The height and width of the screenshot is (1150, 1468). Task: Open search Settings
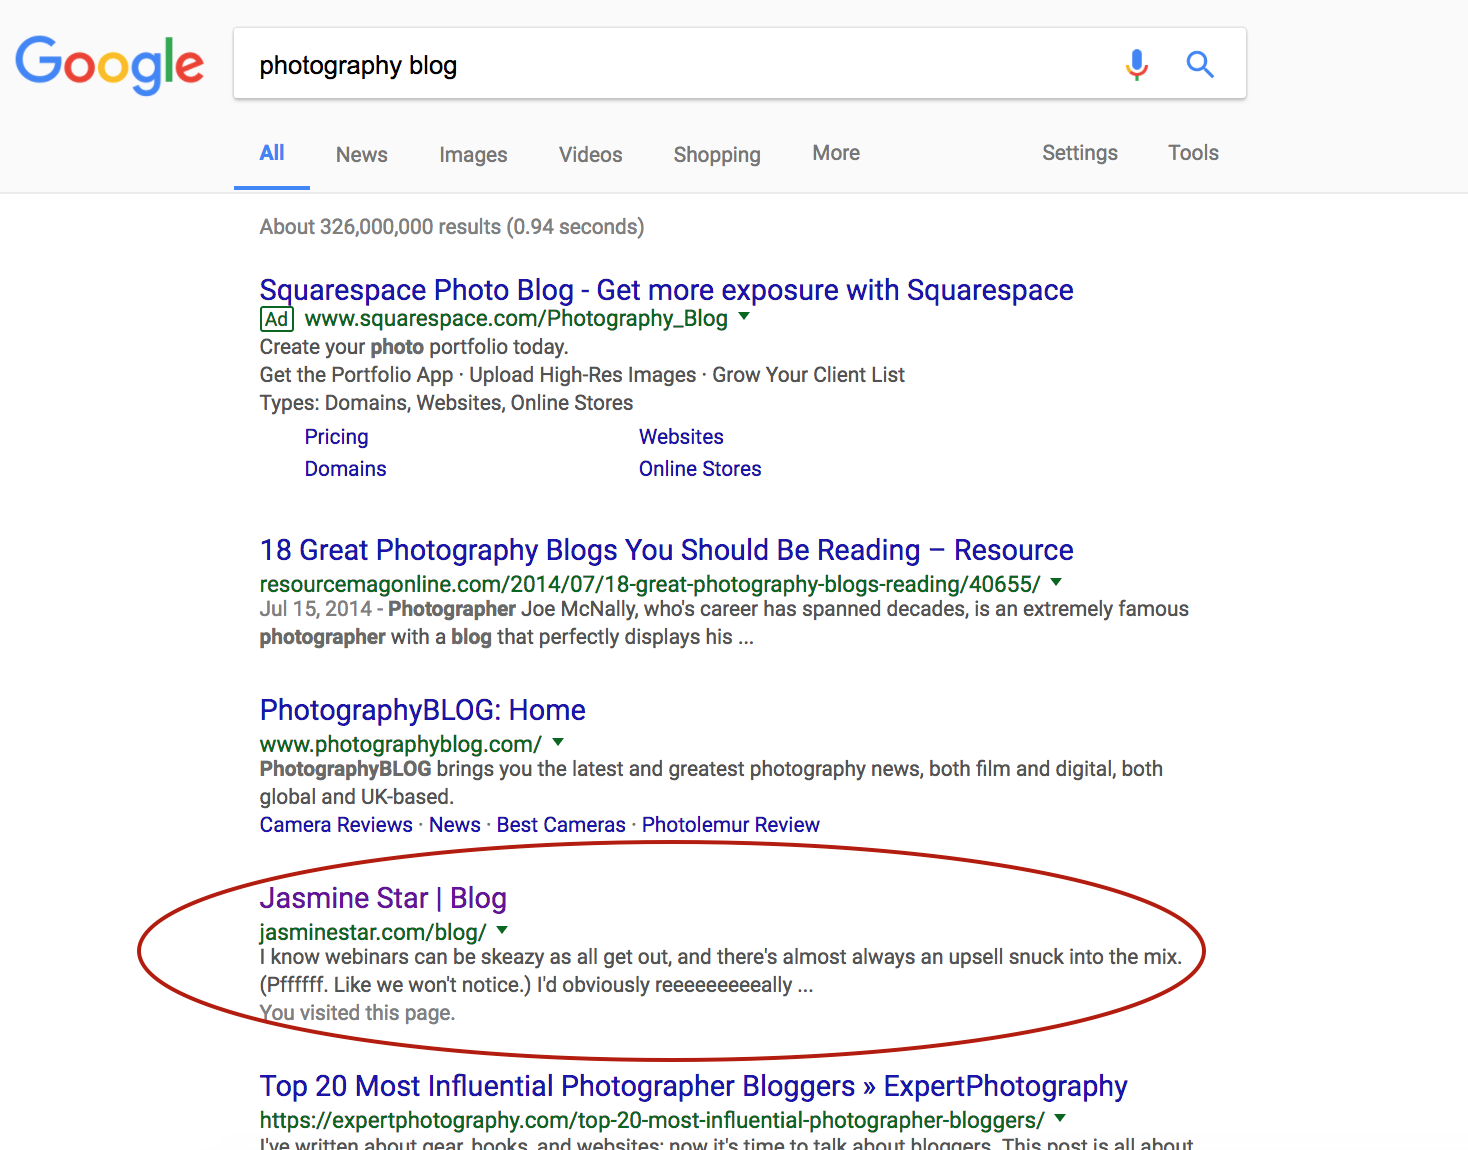pyautogui.click(x=1080, y=153)
